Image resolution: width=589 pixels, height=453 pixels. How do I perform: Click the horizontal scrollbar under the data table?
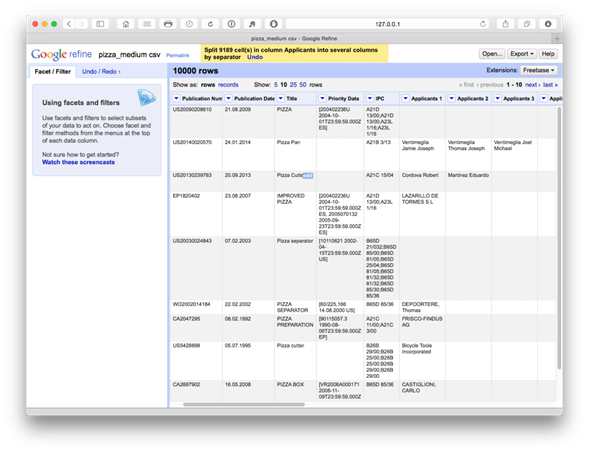(x=244, y=405)
